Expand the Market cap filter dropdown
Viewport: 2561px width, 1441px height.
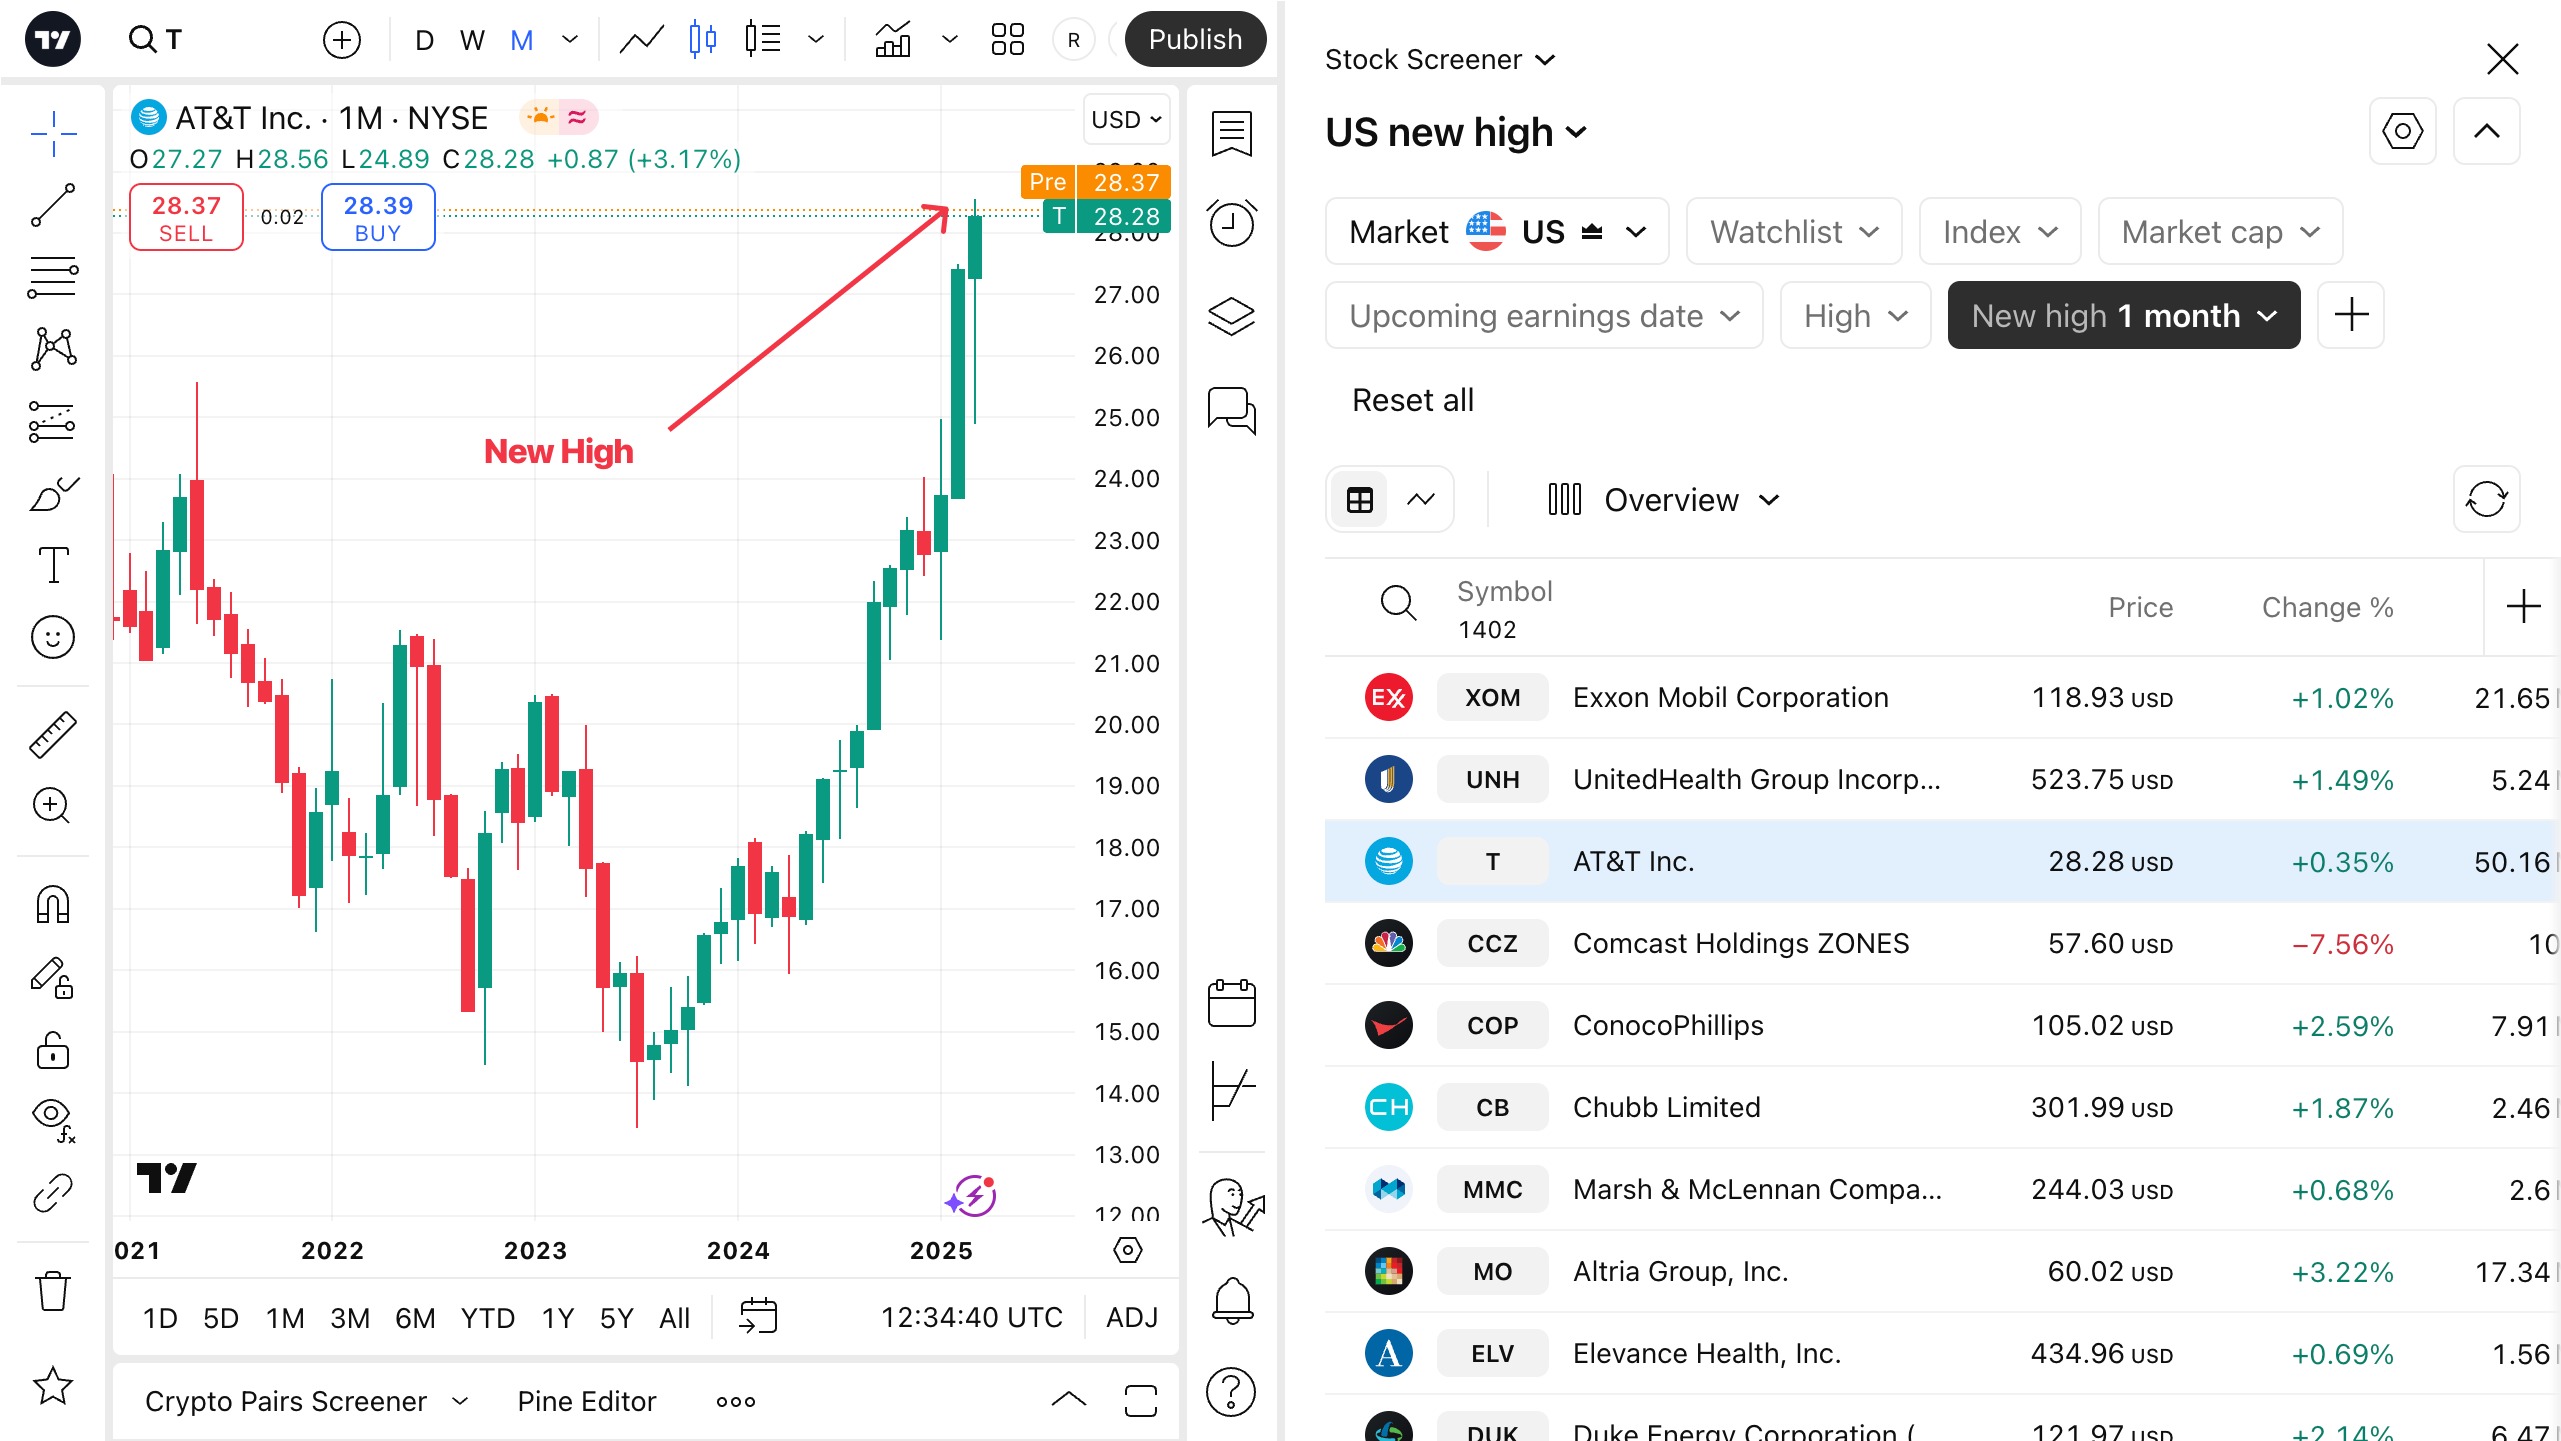click(2220, 232)
